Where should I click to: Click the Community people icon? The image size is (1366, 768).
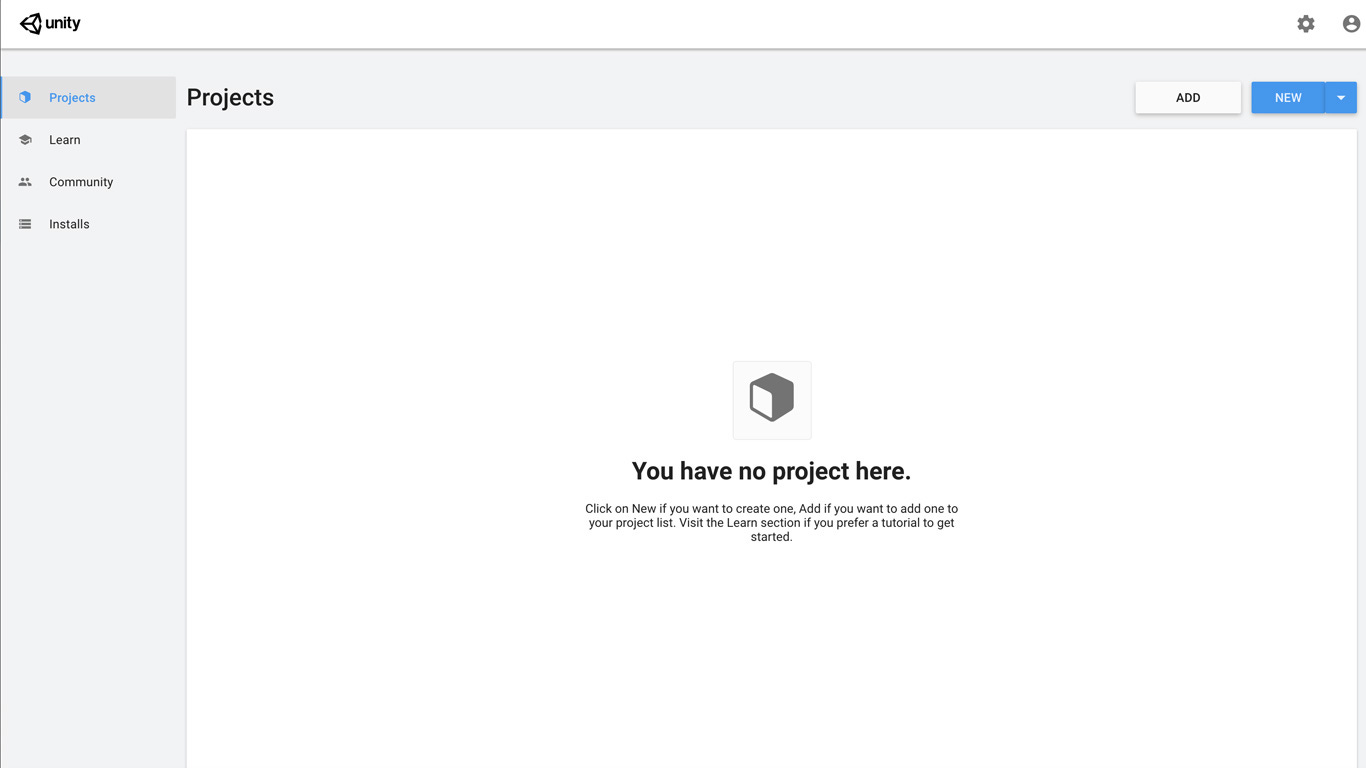point(25,182)
